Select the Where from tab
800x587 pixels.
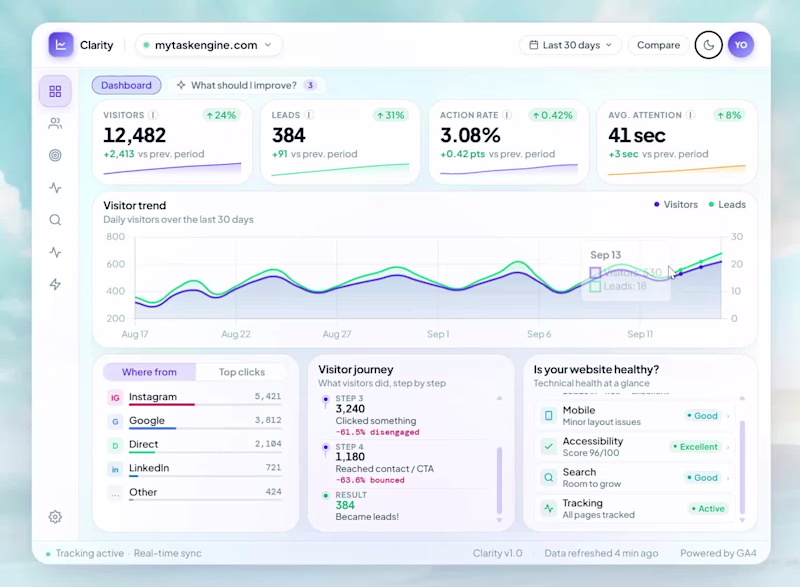149,372
